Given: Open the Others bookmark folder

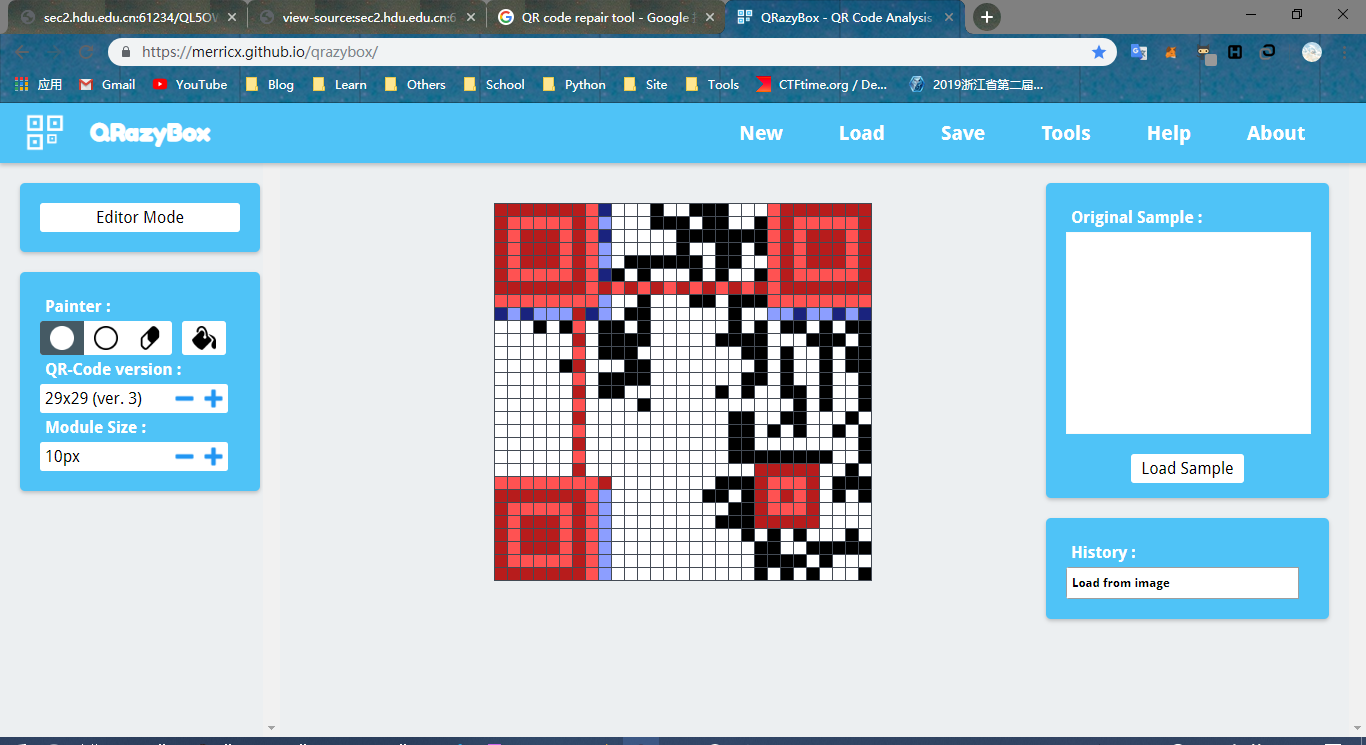Looking at the screenshot, I should click(415, 85).
